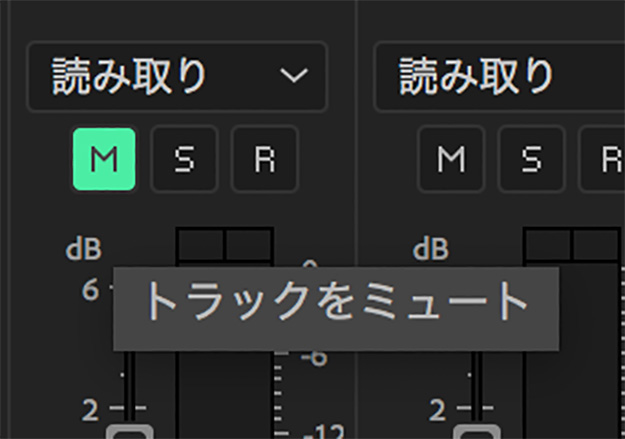The height and width of the screenshot is (439, 625).
Task: Click the dB label above first fader
Action: [83, 249]
